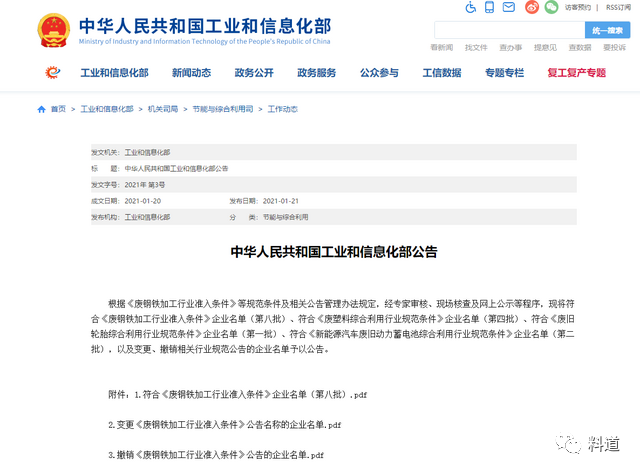640x472 pixels.
Task: Click the 2021年 第3号 document number
Action: (144, 185)
